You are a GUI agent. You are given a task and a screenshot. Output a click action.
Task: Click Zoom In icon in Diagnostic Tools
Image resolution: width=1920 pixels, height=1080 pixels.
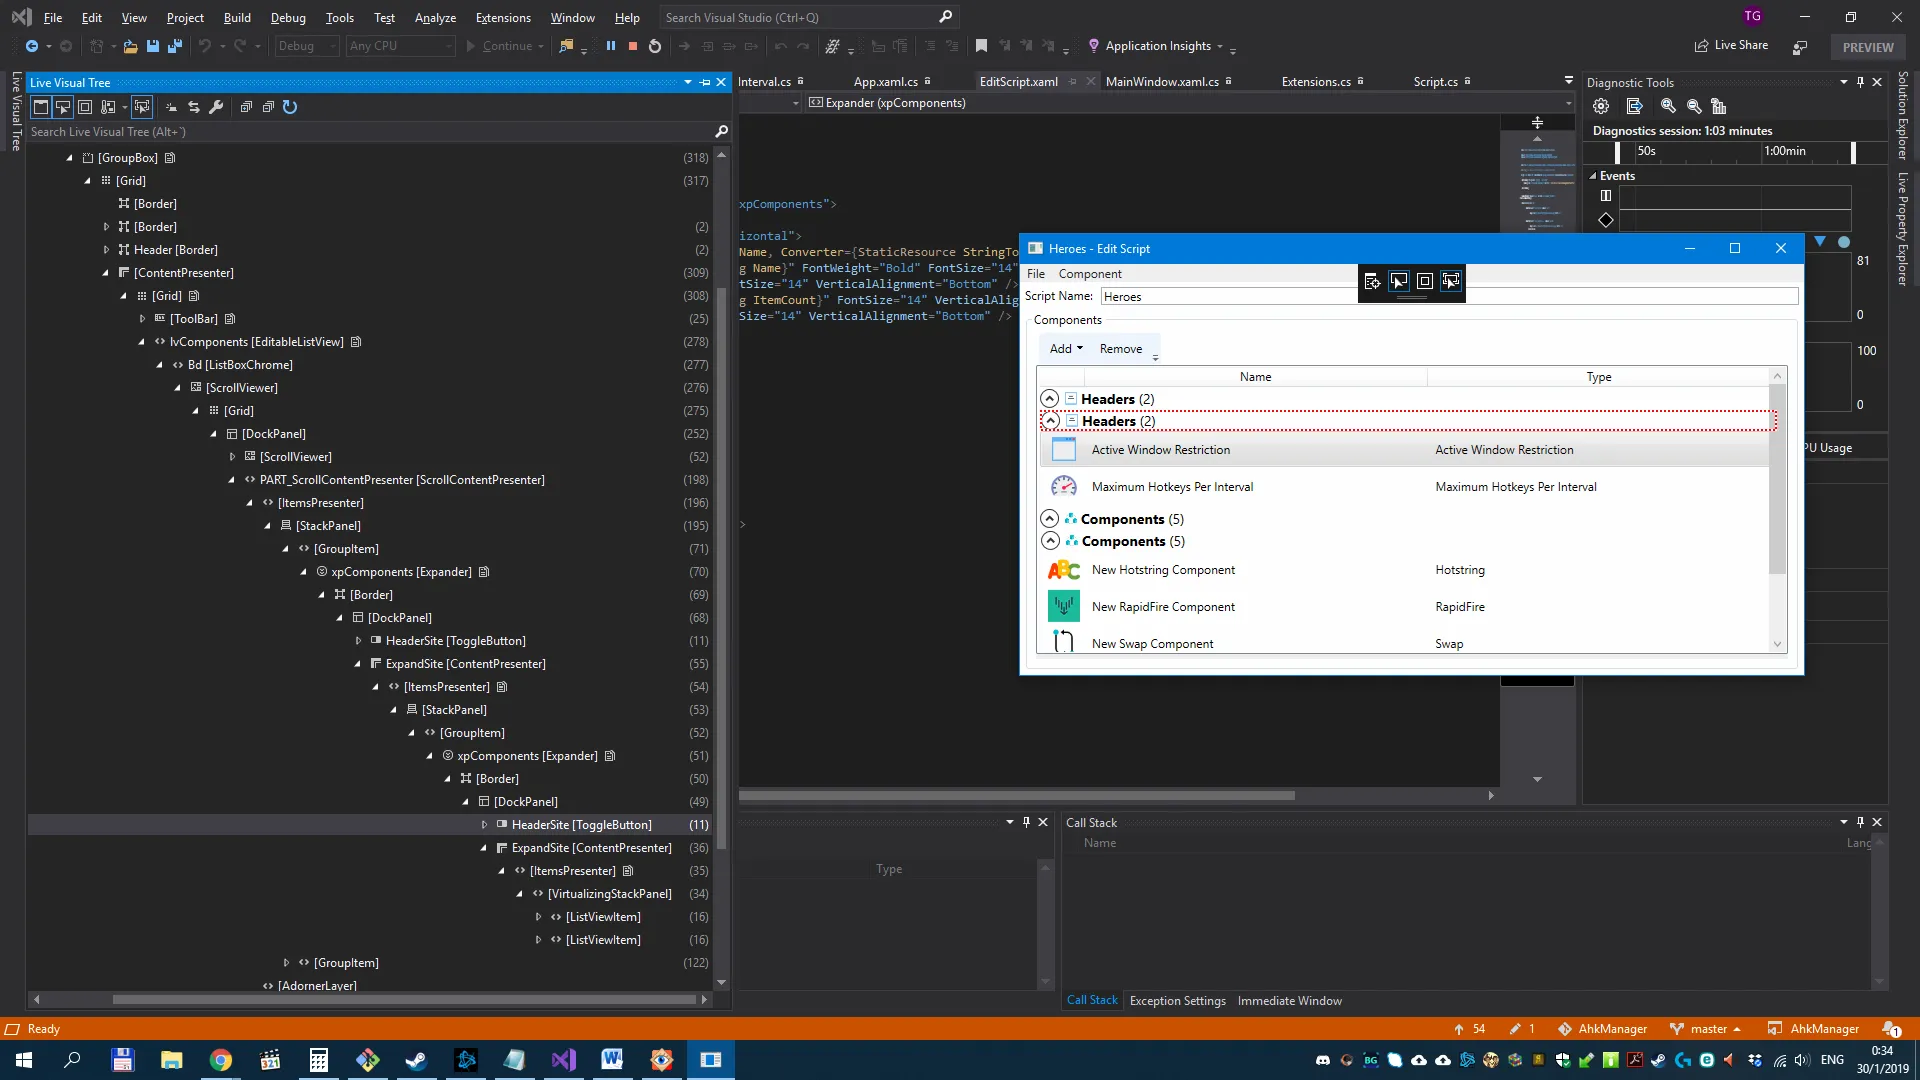(x=1668, y=106)
